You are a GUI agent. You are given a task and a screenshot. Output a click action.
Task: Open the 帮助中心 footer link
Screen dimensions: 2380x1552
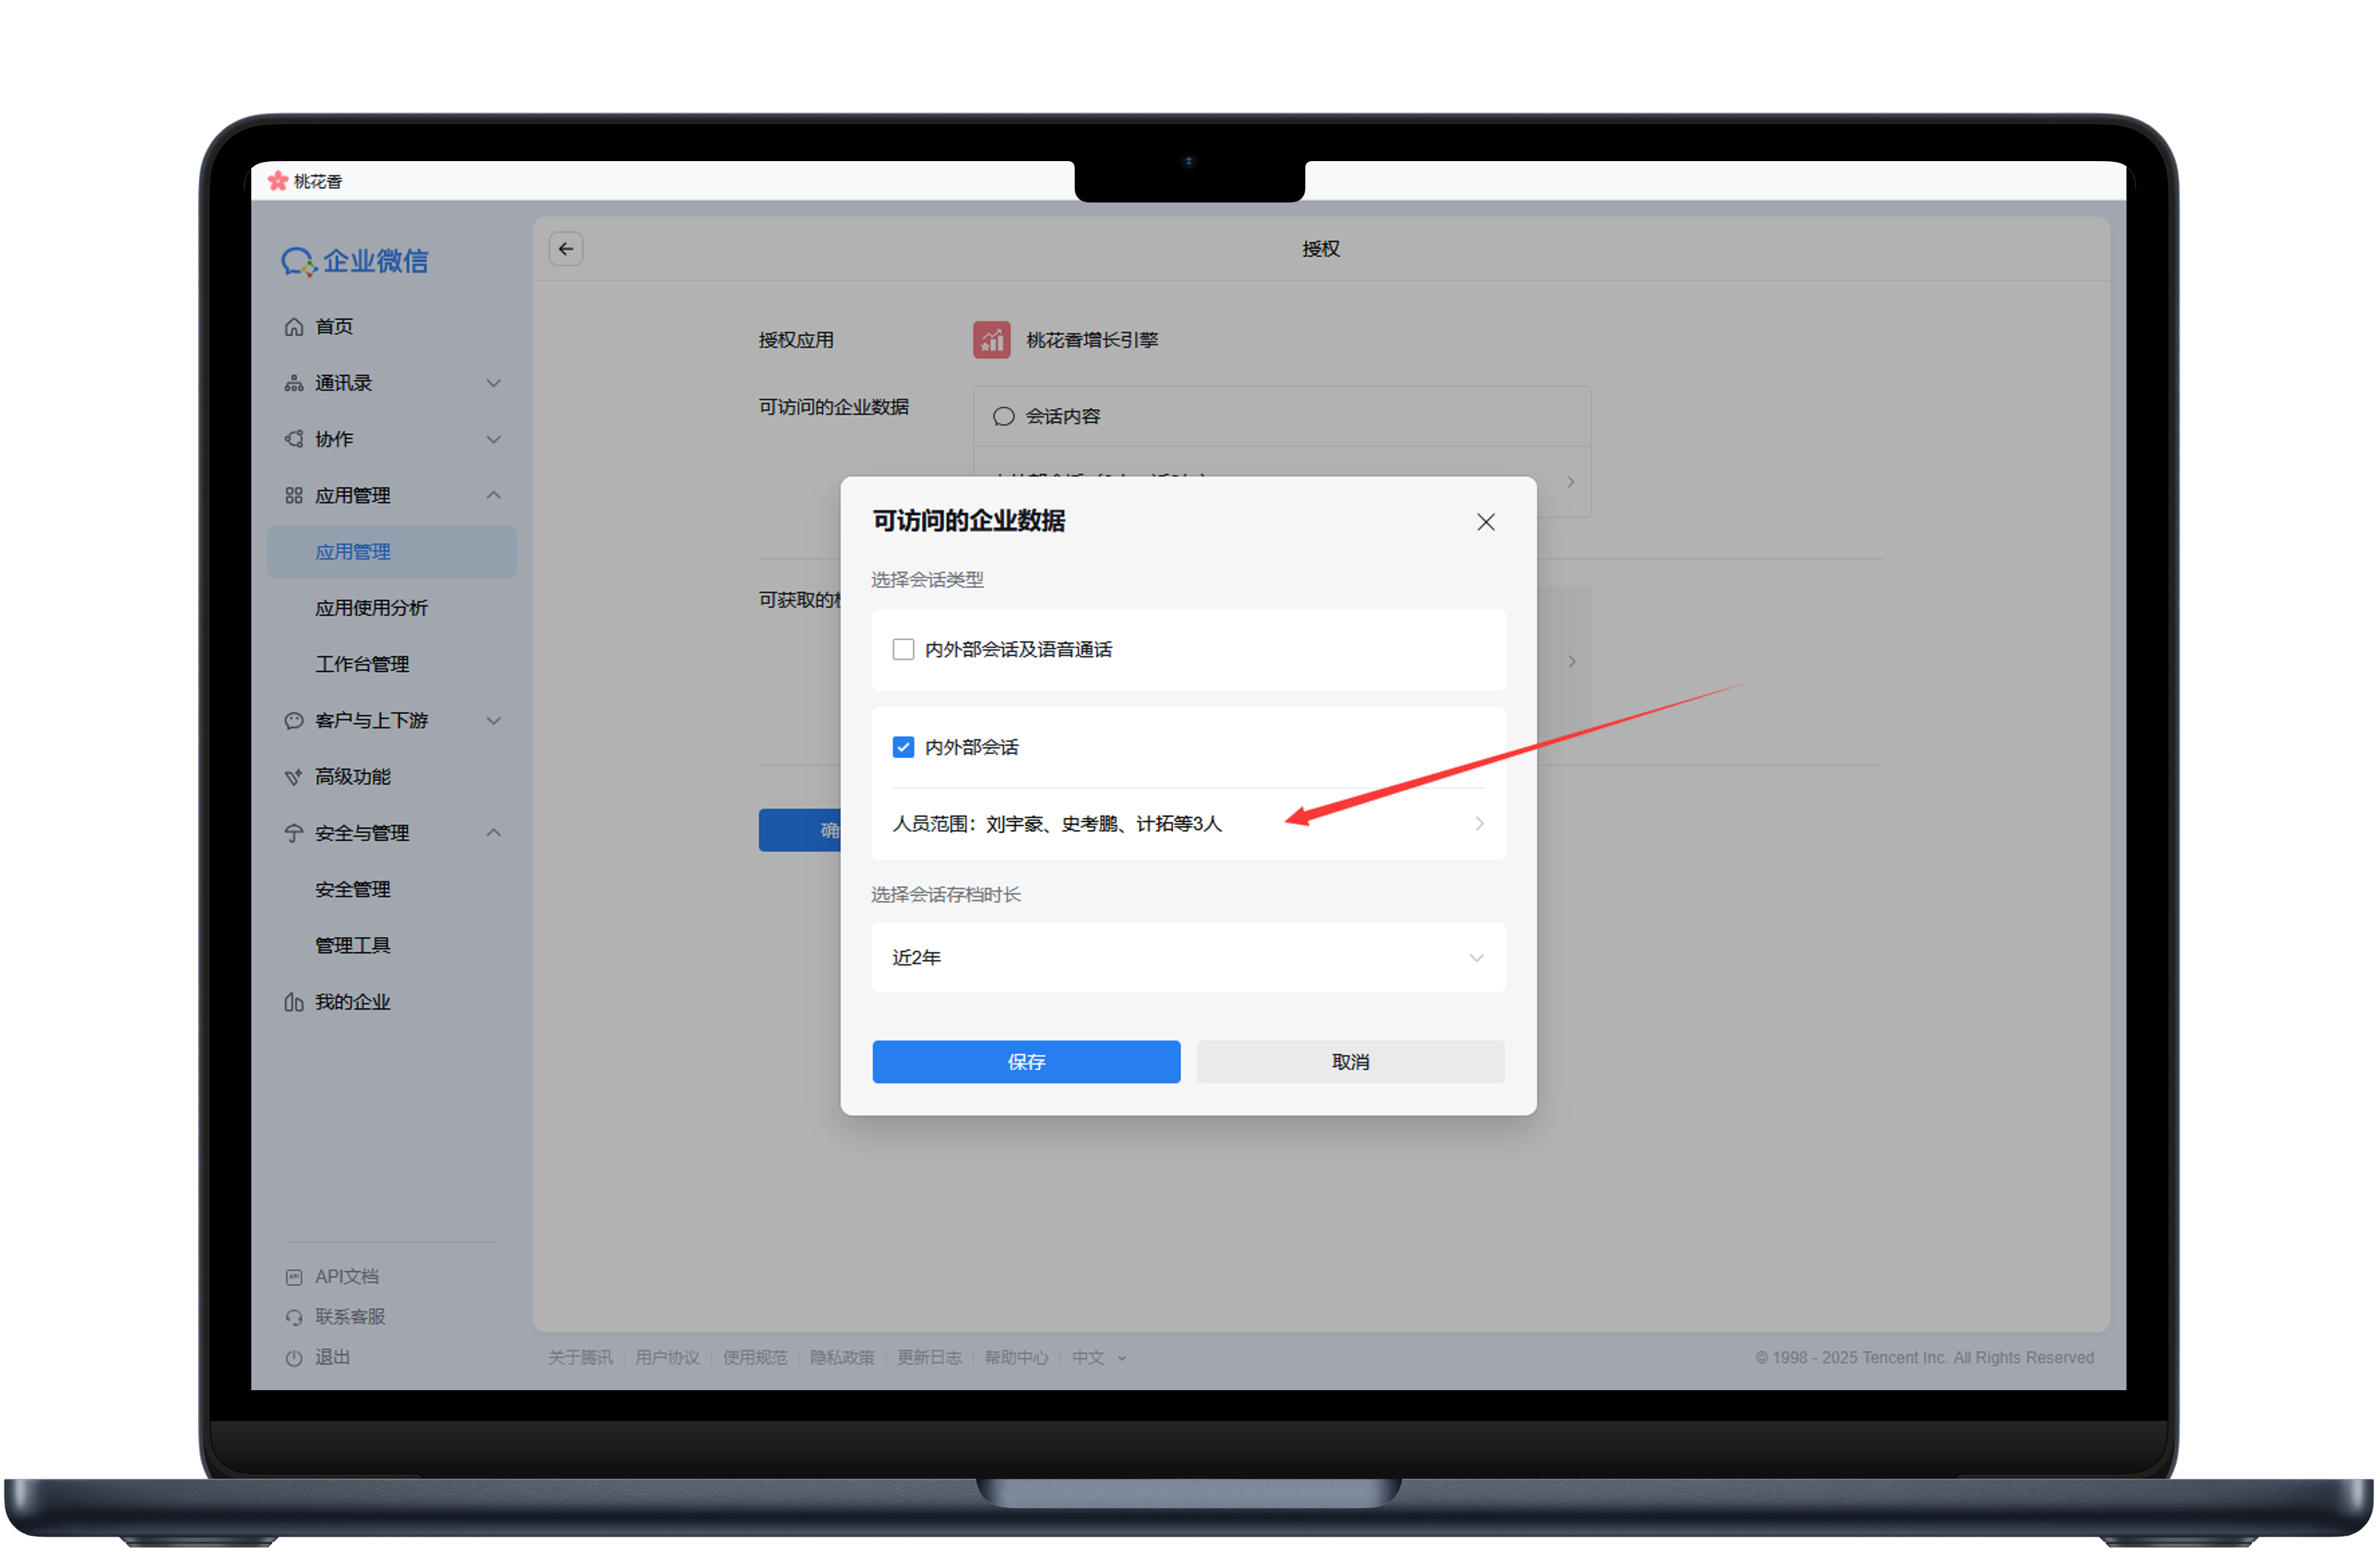pyautogui.click(x=1016, y=1358)
